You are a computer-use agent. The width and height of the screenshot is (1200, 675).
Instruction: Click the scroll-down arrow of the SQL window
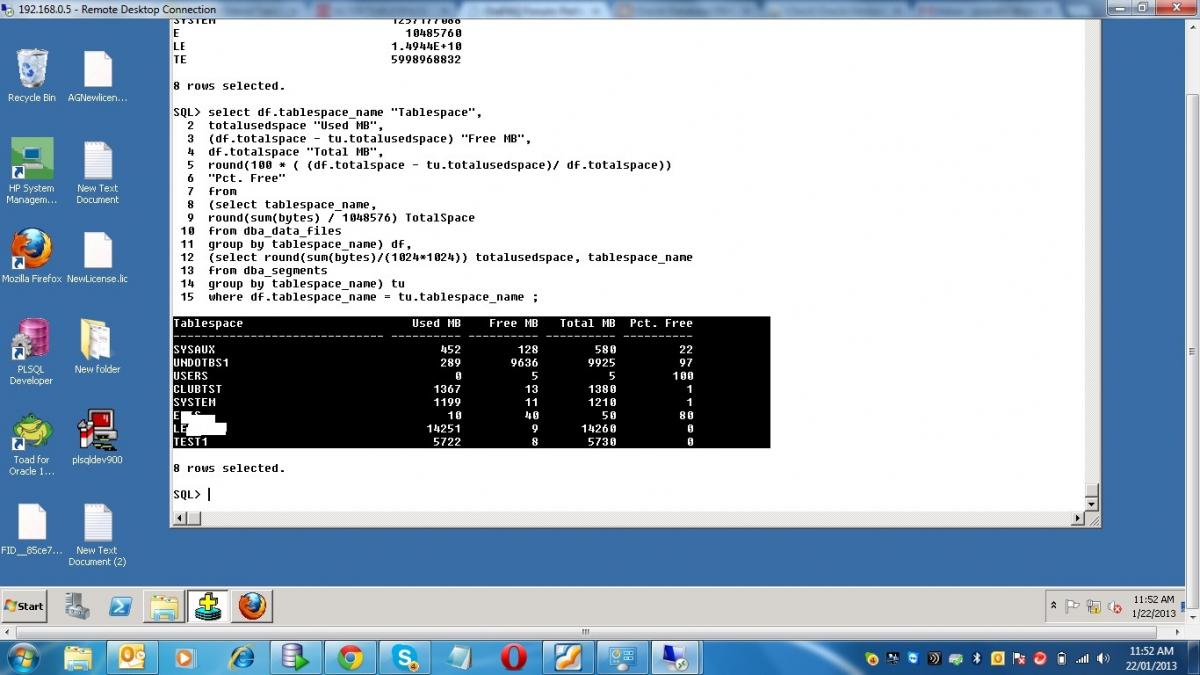(x=1092, y=502)
